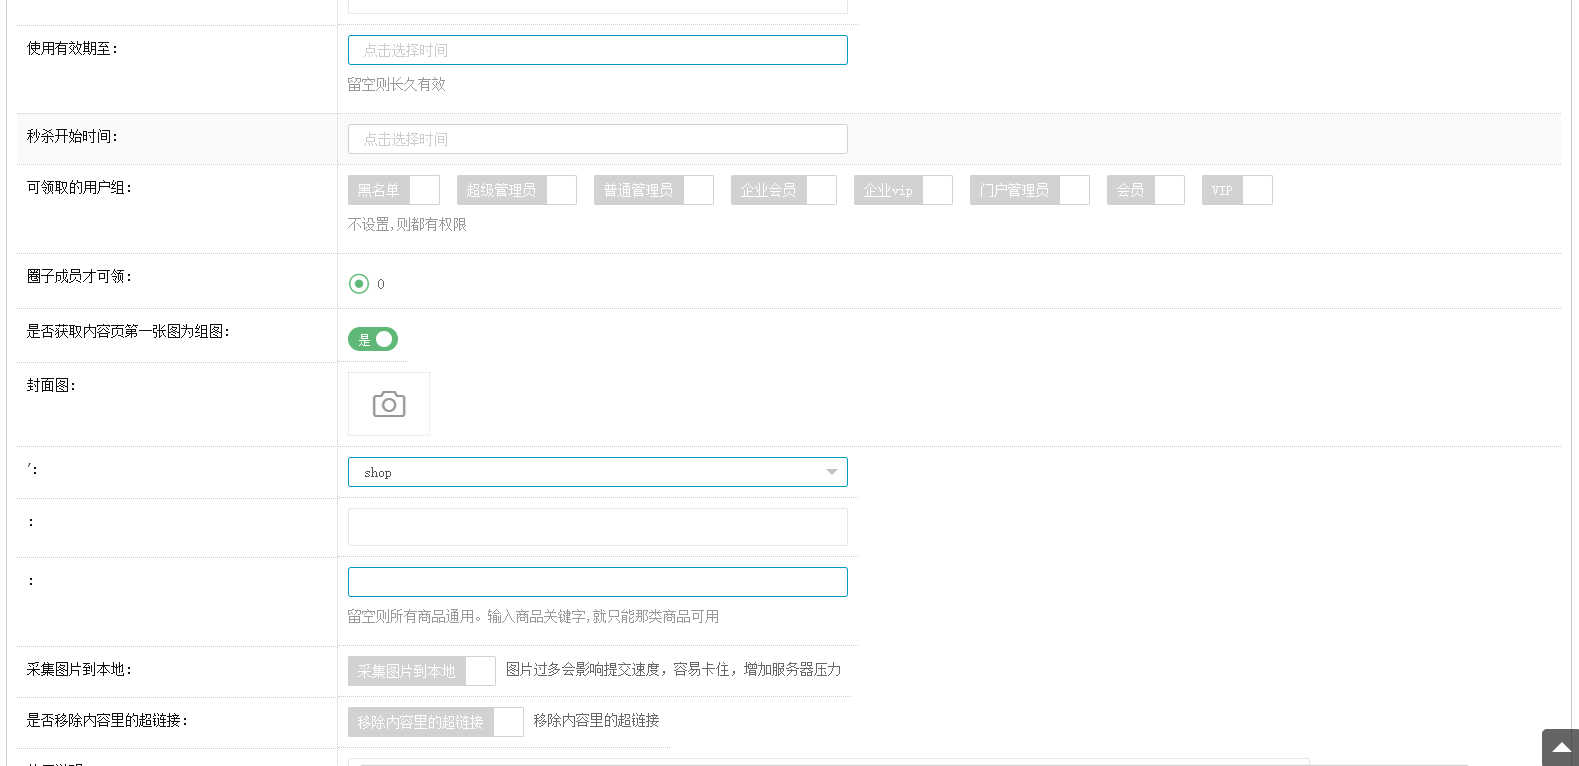Open the shop dropdown list
1579x766 pixels.
pyautogui.click(x=597, y=472)
